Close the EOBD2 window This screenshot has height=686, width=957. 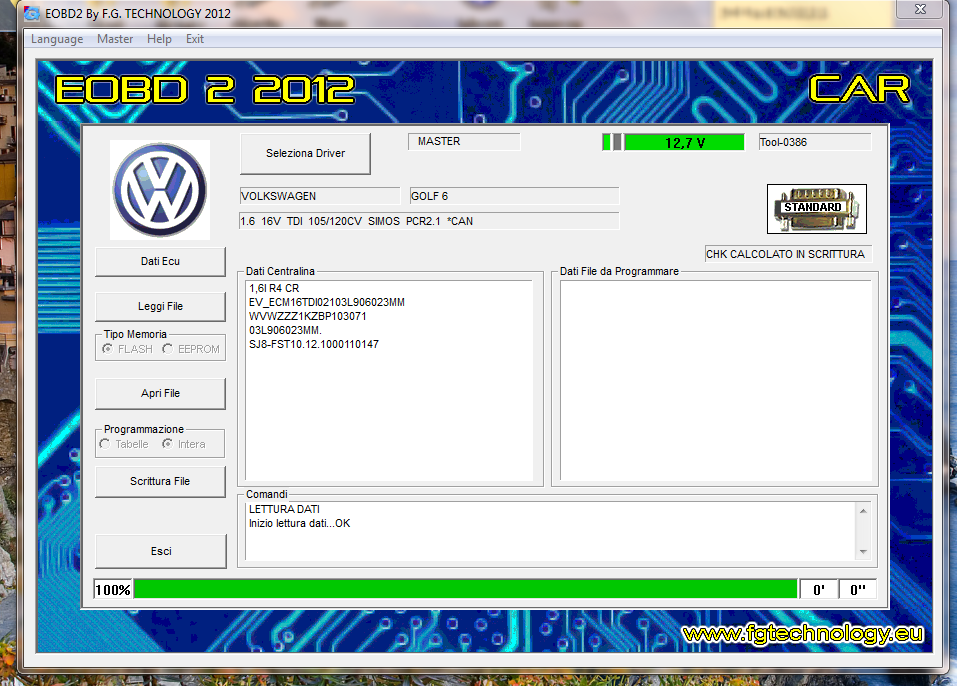click(x=920, y=9)
